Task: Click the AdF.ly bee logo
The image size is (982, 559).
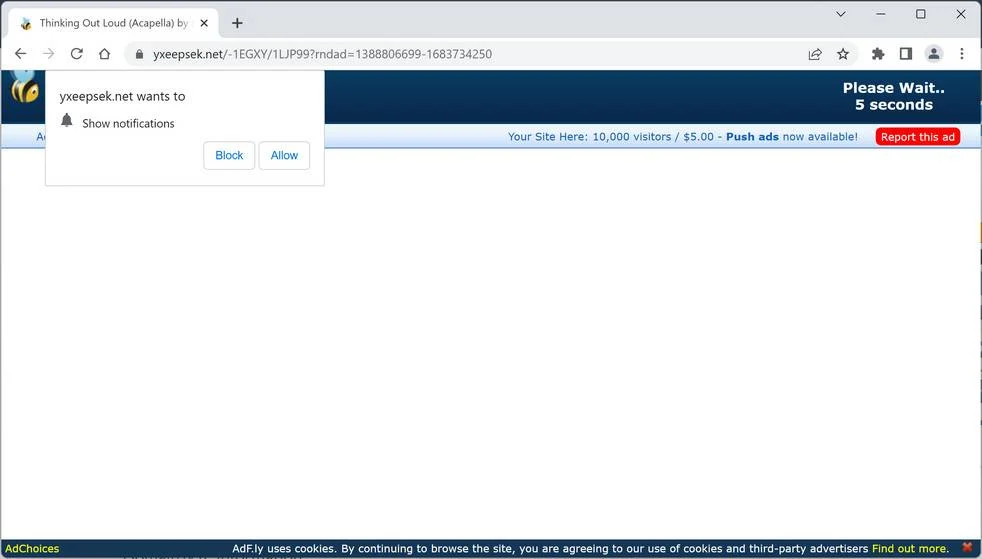Action: (x=25, y=86)
